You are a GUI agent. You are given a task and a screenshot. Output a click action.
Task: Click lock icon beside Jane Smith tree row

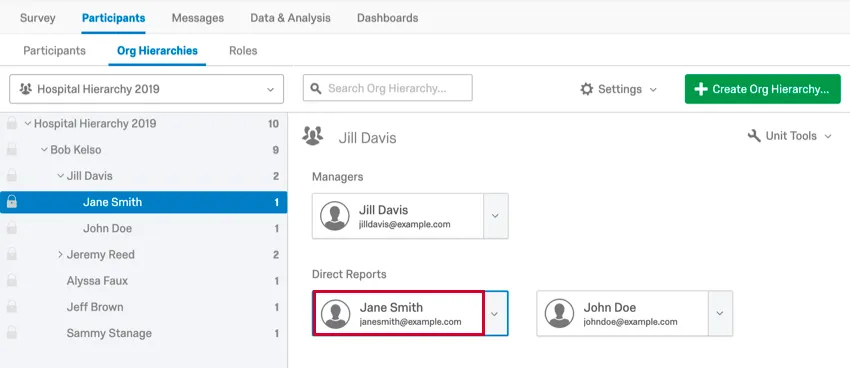(x=11, y=202)
